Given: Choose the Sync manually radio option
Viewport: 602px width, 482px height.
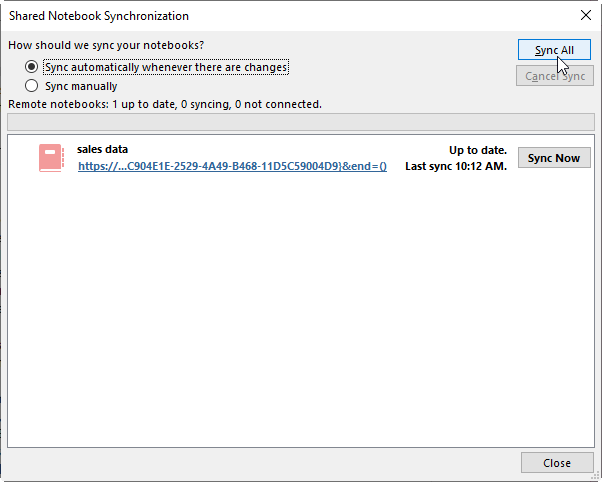Looking at the screenshot, I should [31, 86].
